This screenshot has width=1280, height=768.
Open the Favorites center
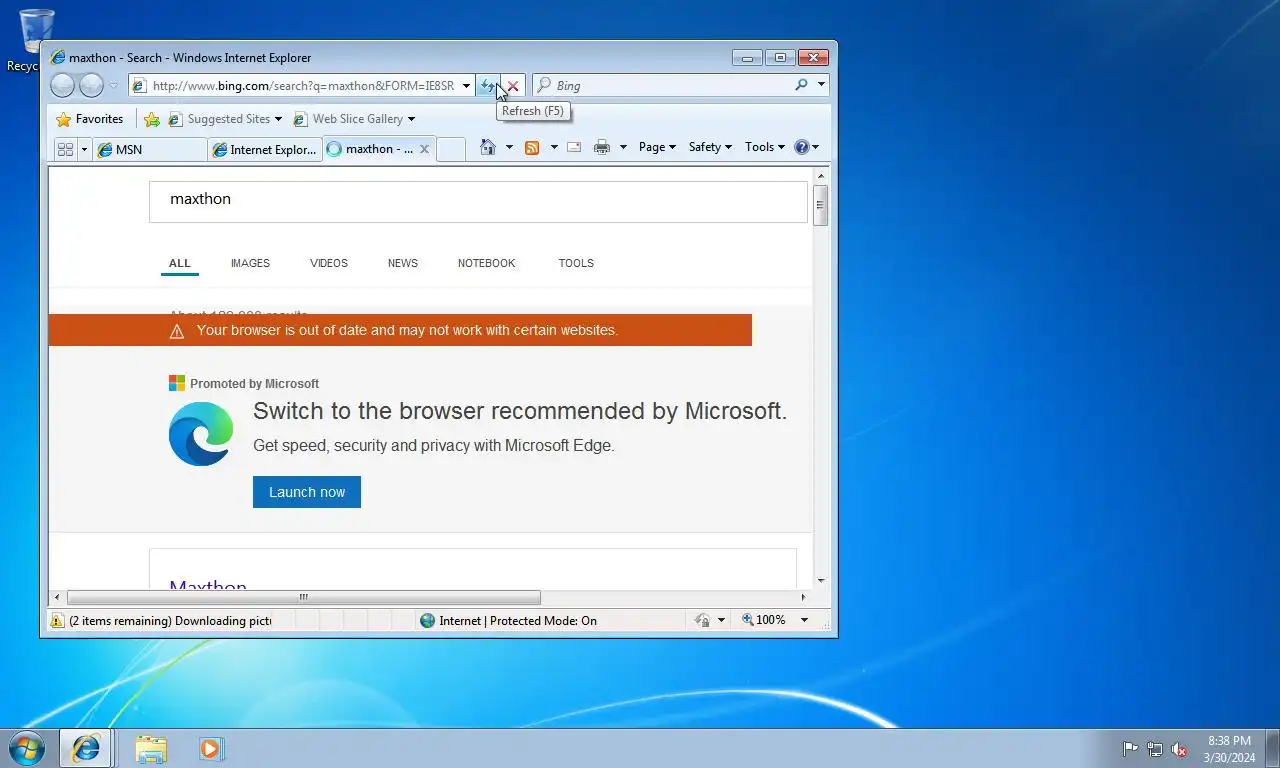(x=90, y=119)
